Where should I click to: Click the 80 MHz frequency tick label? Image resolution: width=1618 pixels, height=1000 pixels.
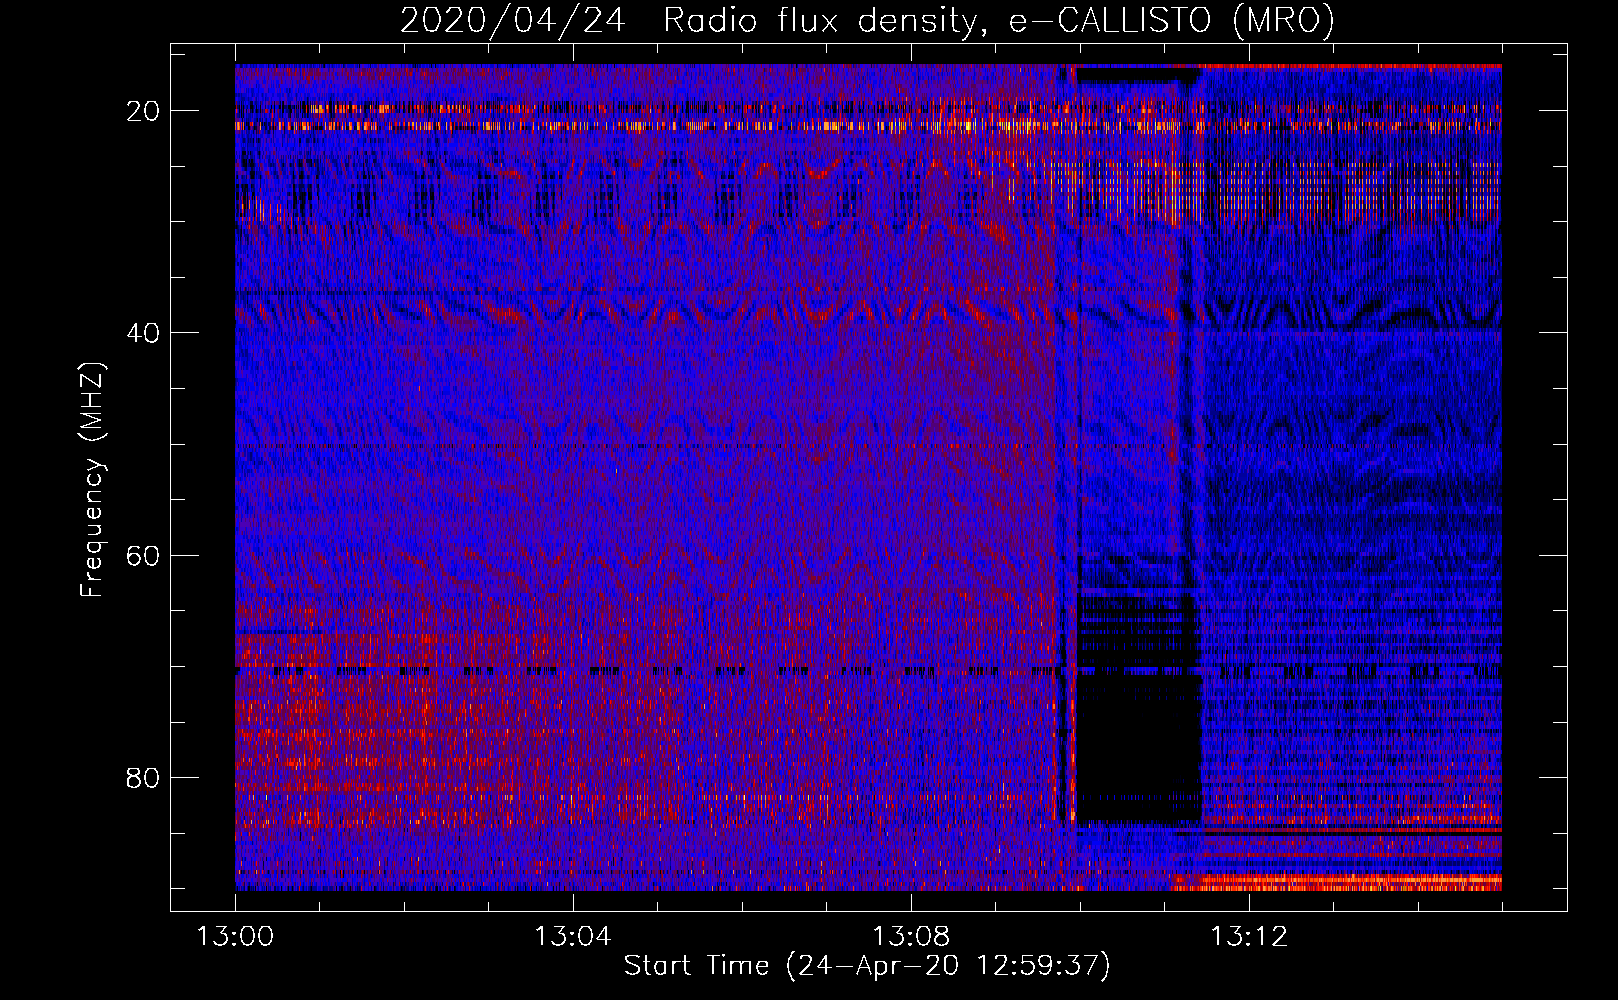point(144,777)
